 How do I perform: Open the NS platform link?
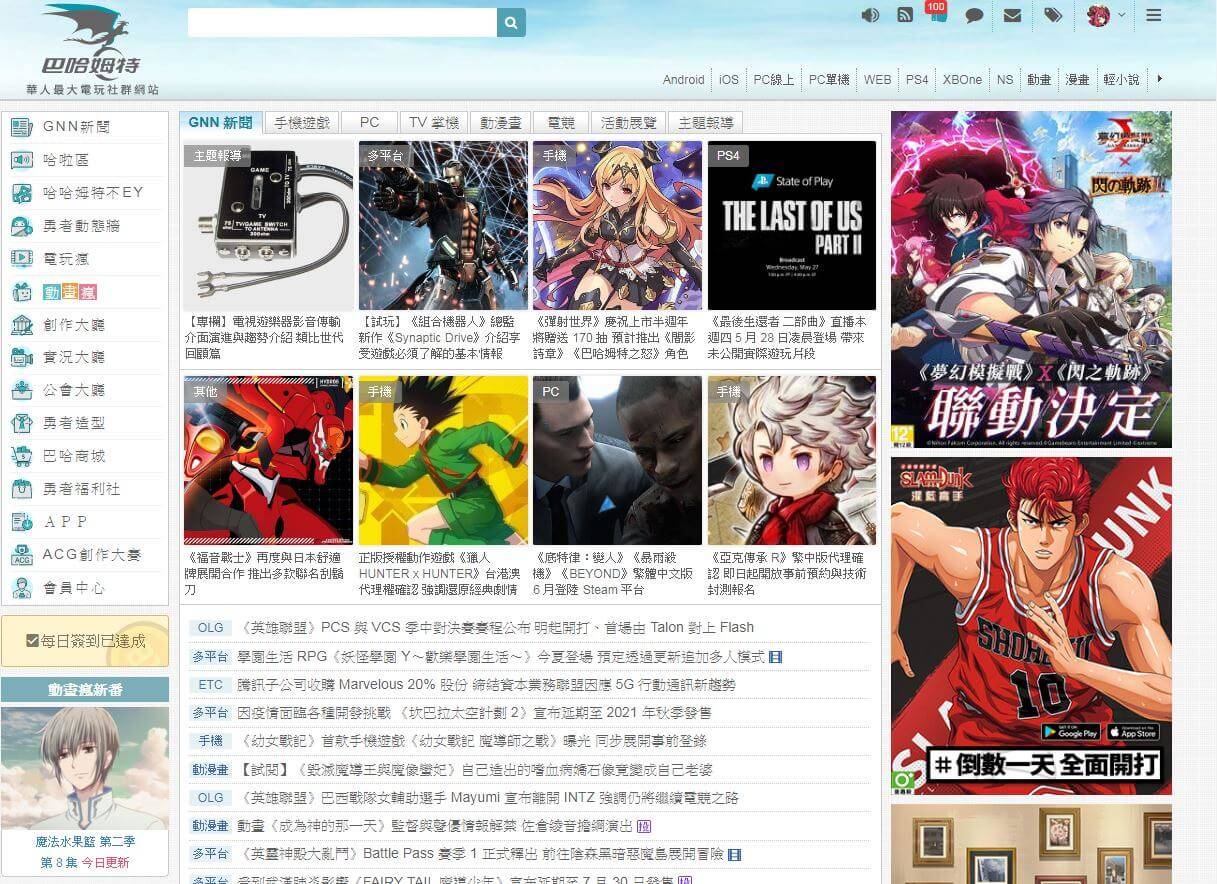tap(1005, 79)
